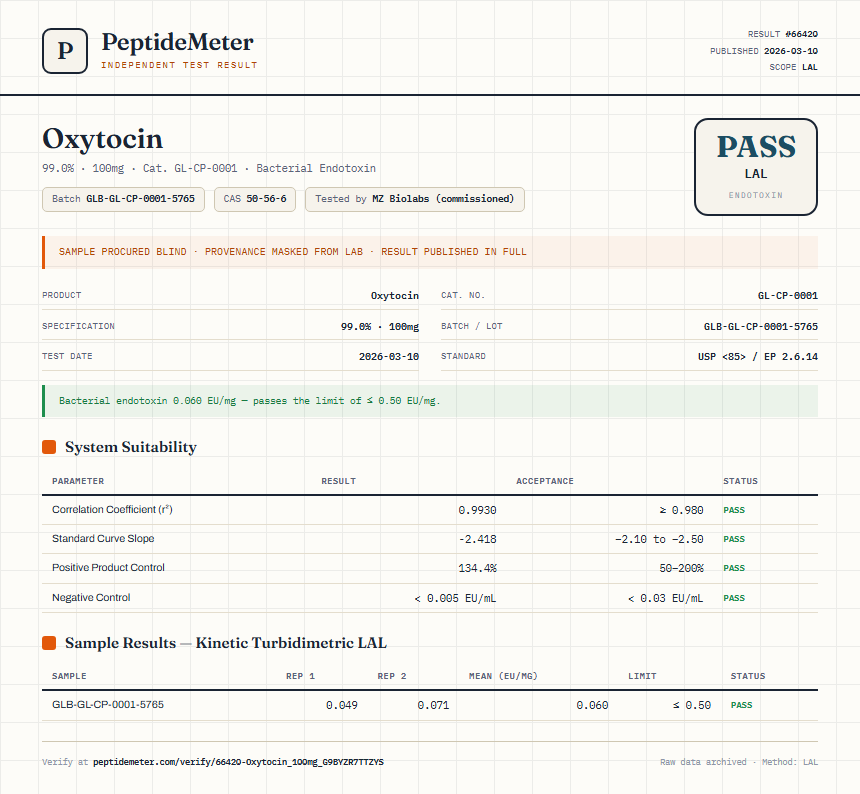Click the PeptideMeter brand name
860x794 pixels.
pyautogui.click(x=178, y=42)
